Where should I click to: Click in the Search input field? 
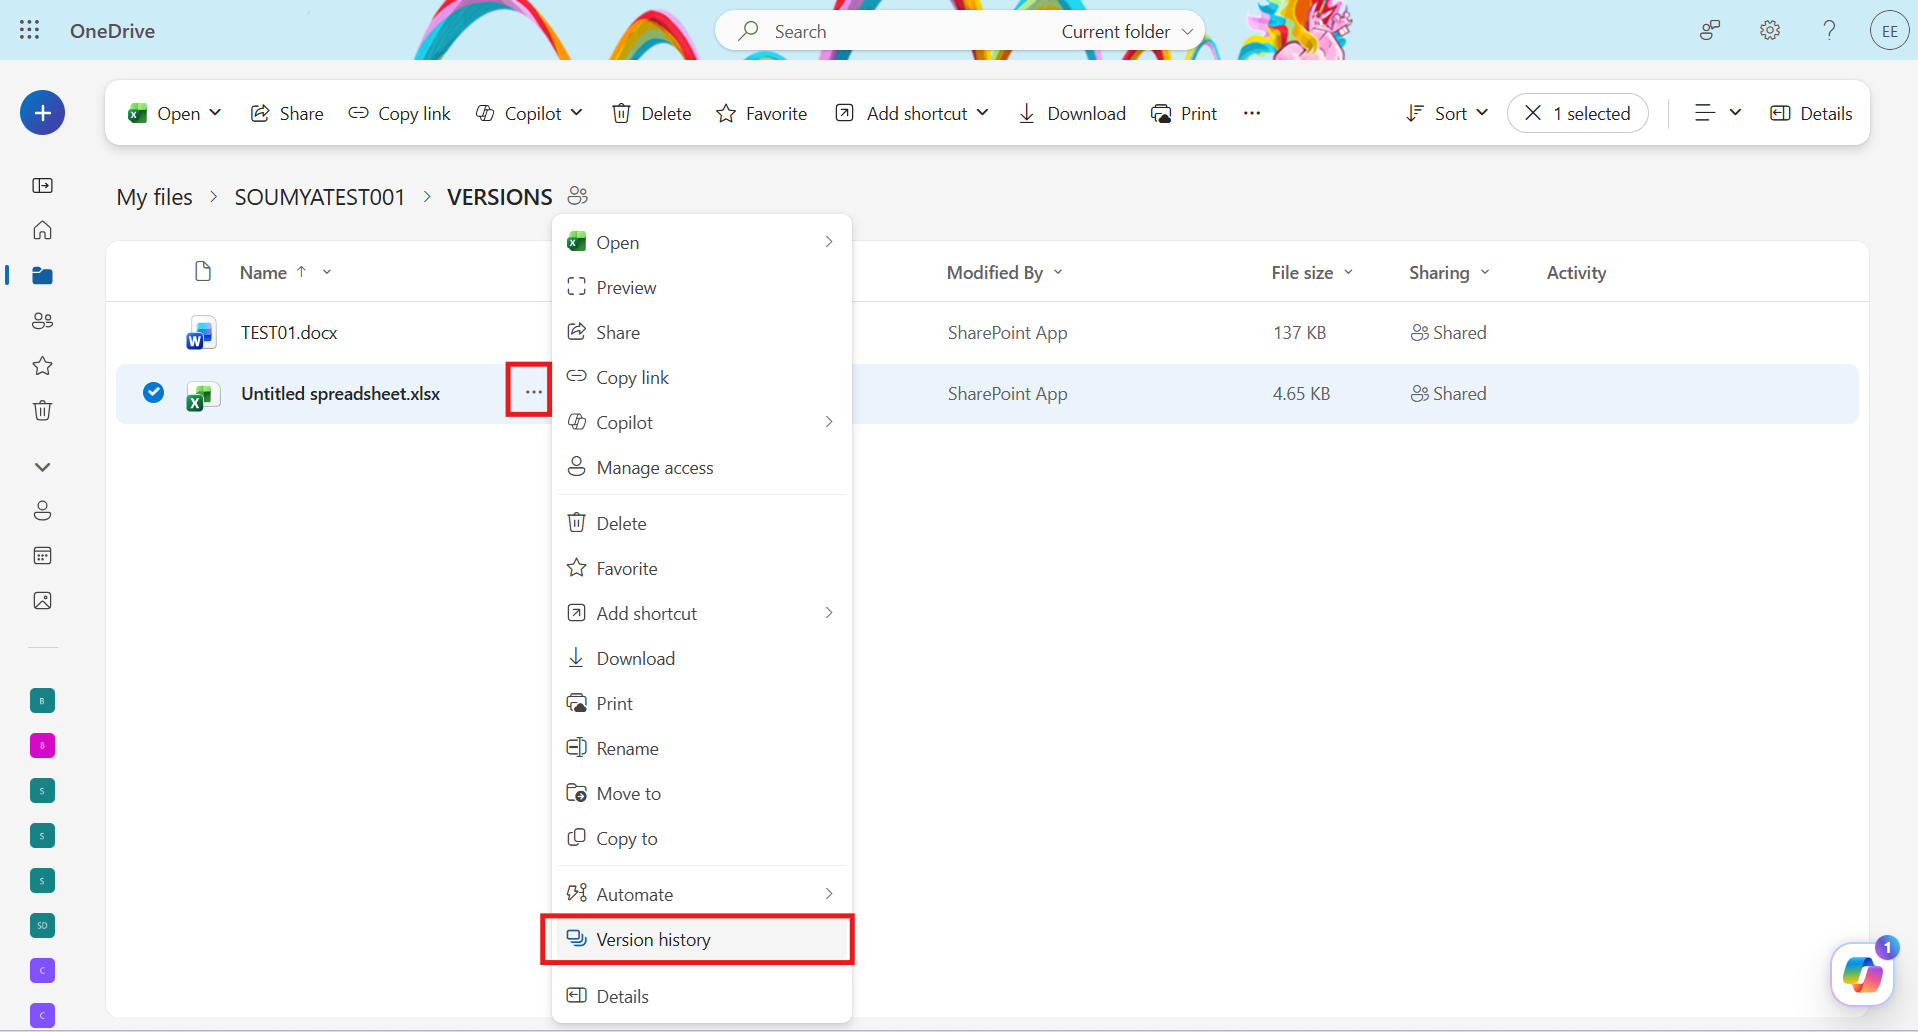(x=900, y=31)
